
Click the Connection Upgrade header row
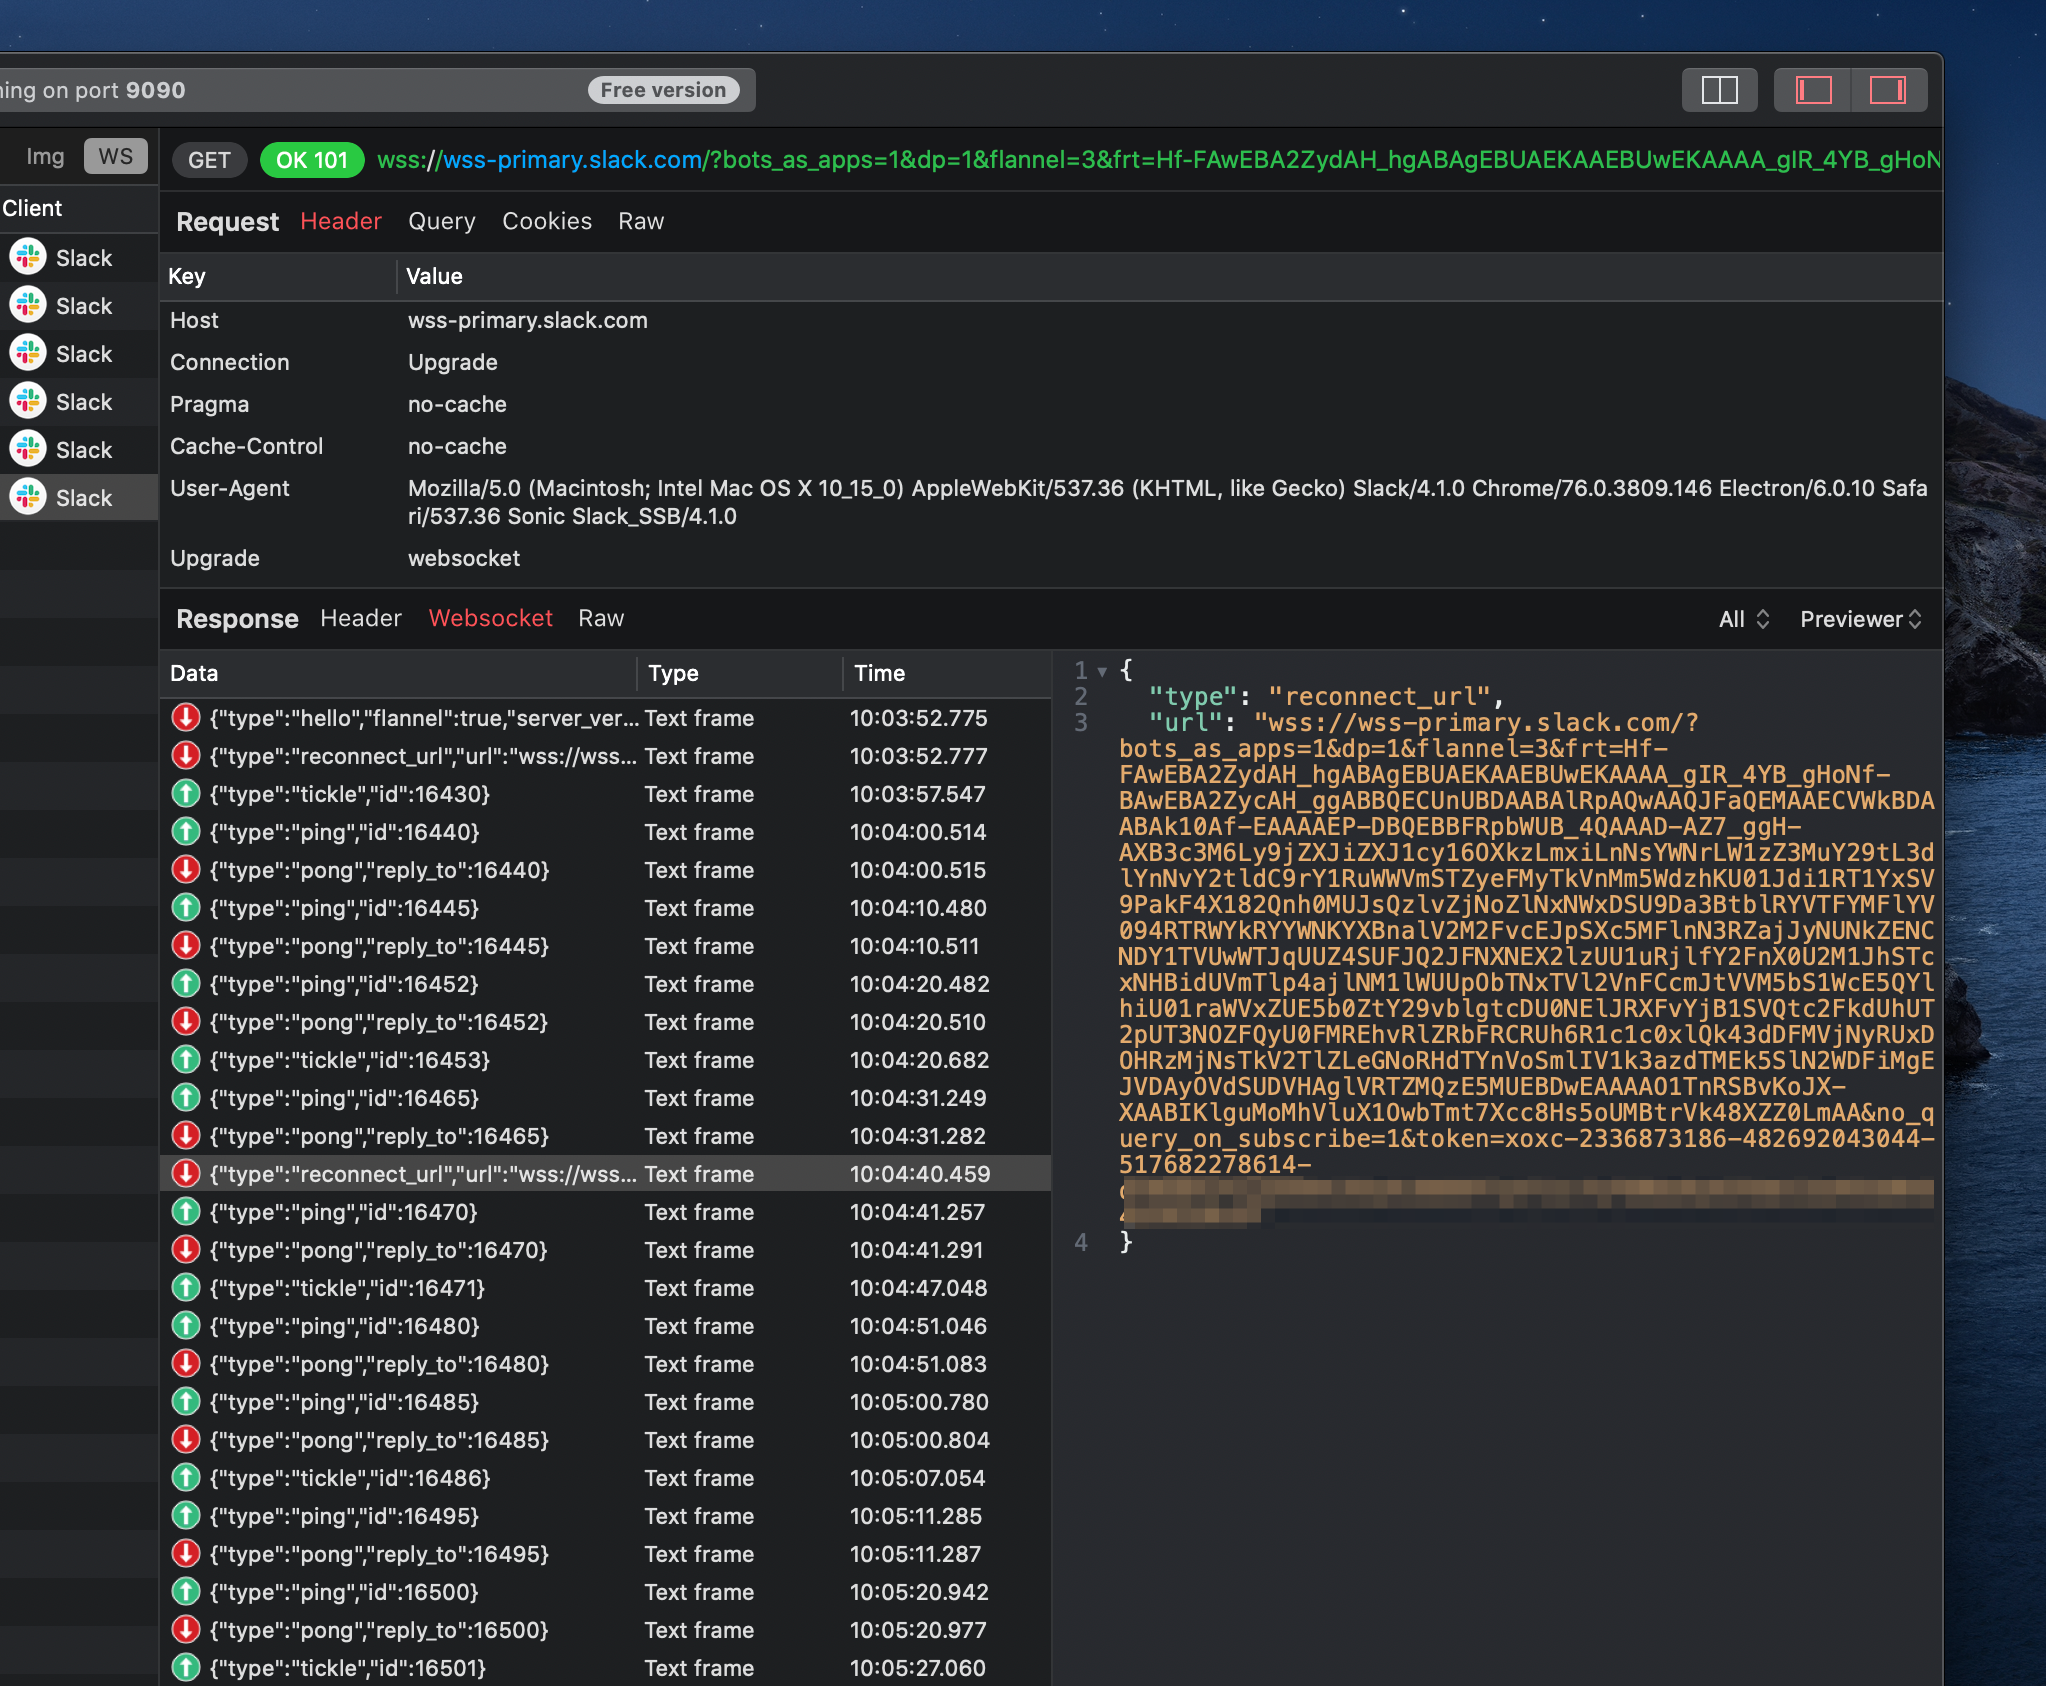pos(1050,362)
